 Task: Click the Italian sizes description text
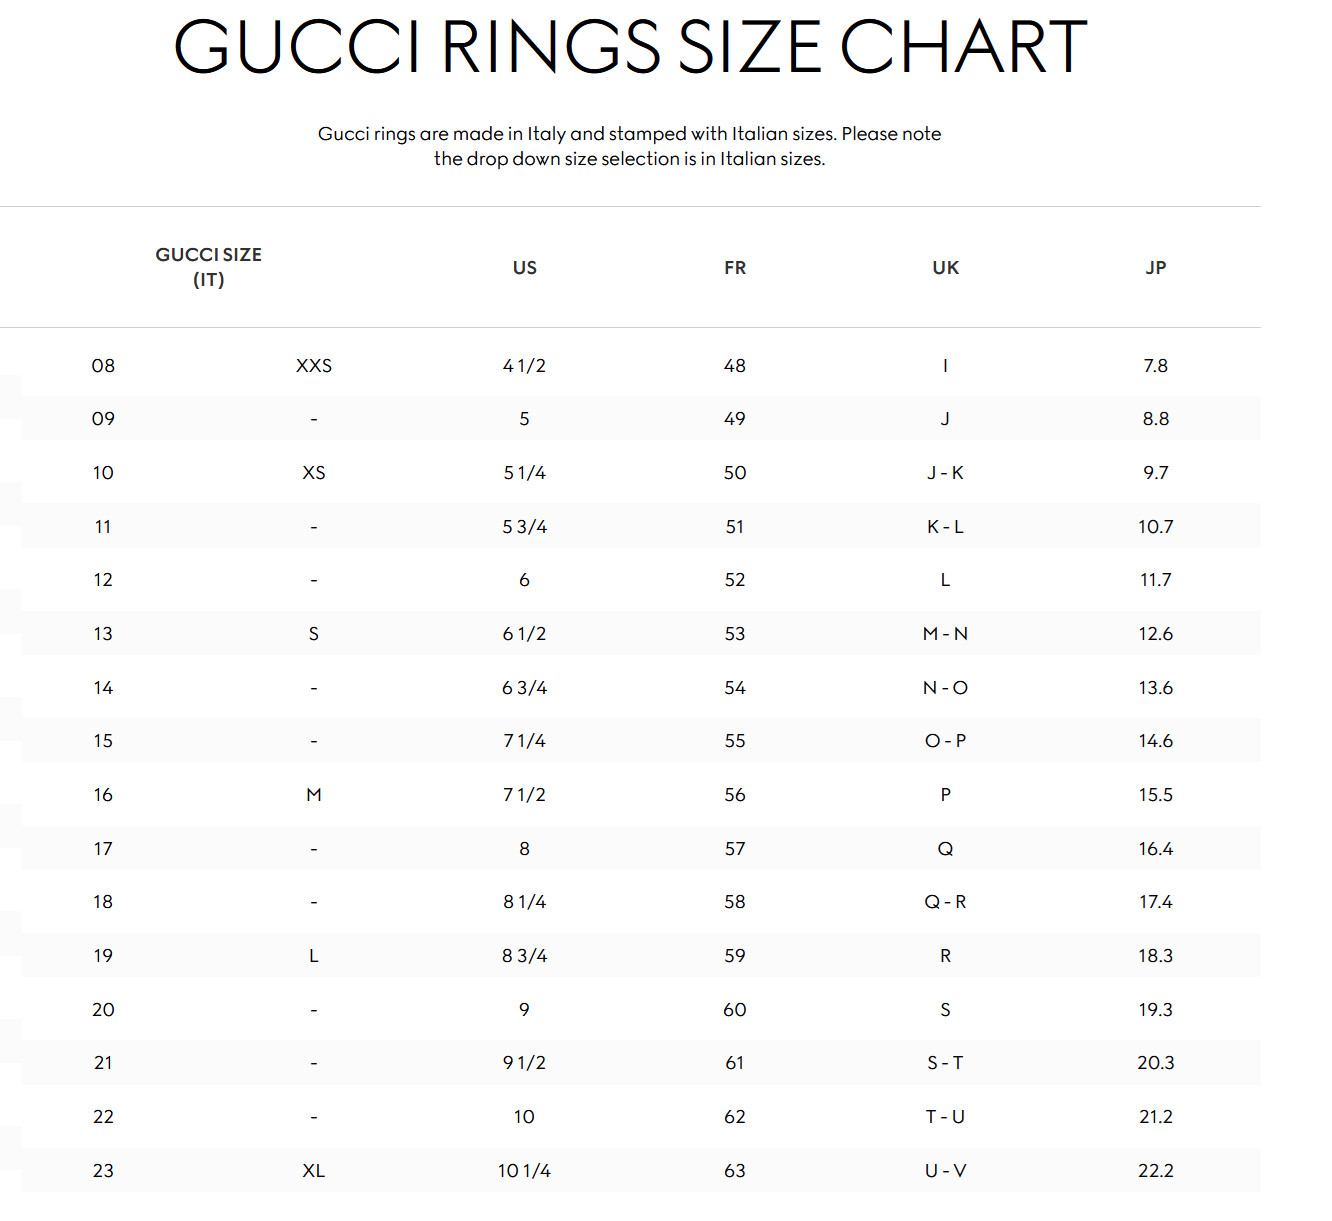click(630, 146)
